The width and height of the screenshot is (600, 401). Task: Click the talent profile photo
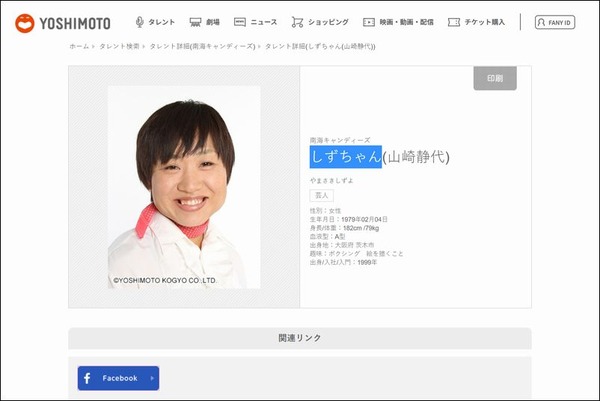pyautogui.click(x=184, y=187)
